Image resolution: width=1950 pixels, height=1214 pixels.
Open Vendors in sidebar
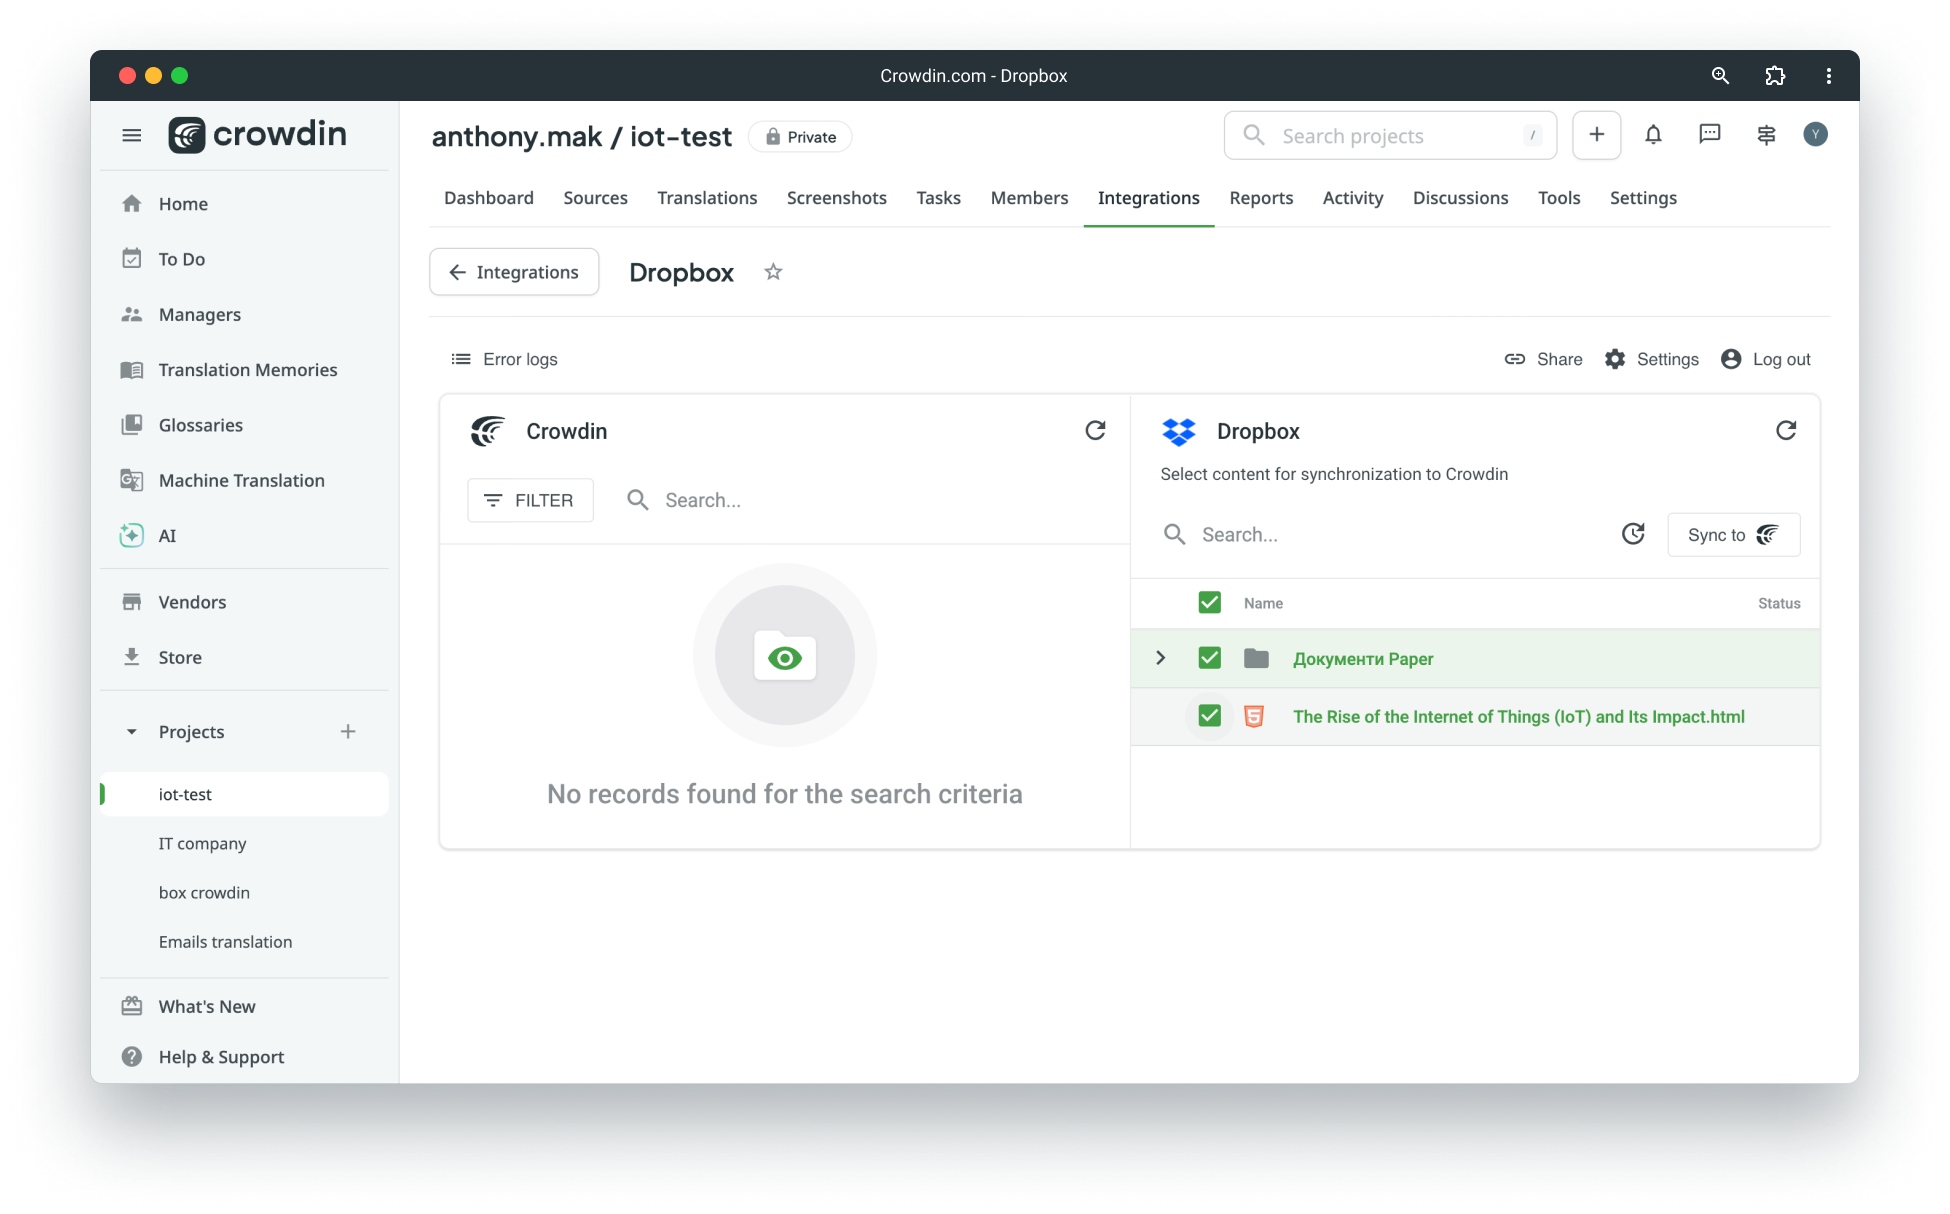click(x=244, y=602)
